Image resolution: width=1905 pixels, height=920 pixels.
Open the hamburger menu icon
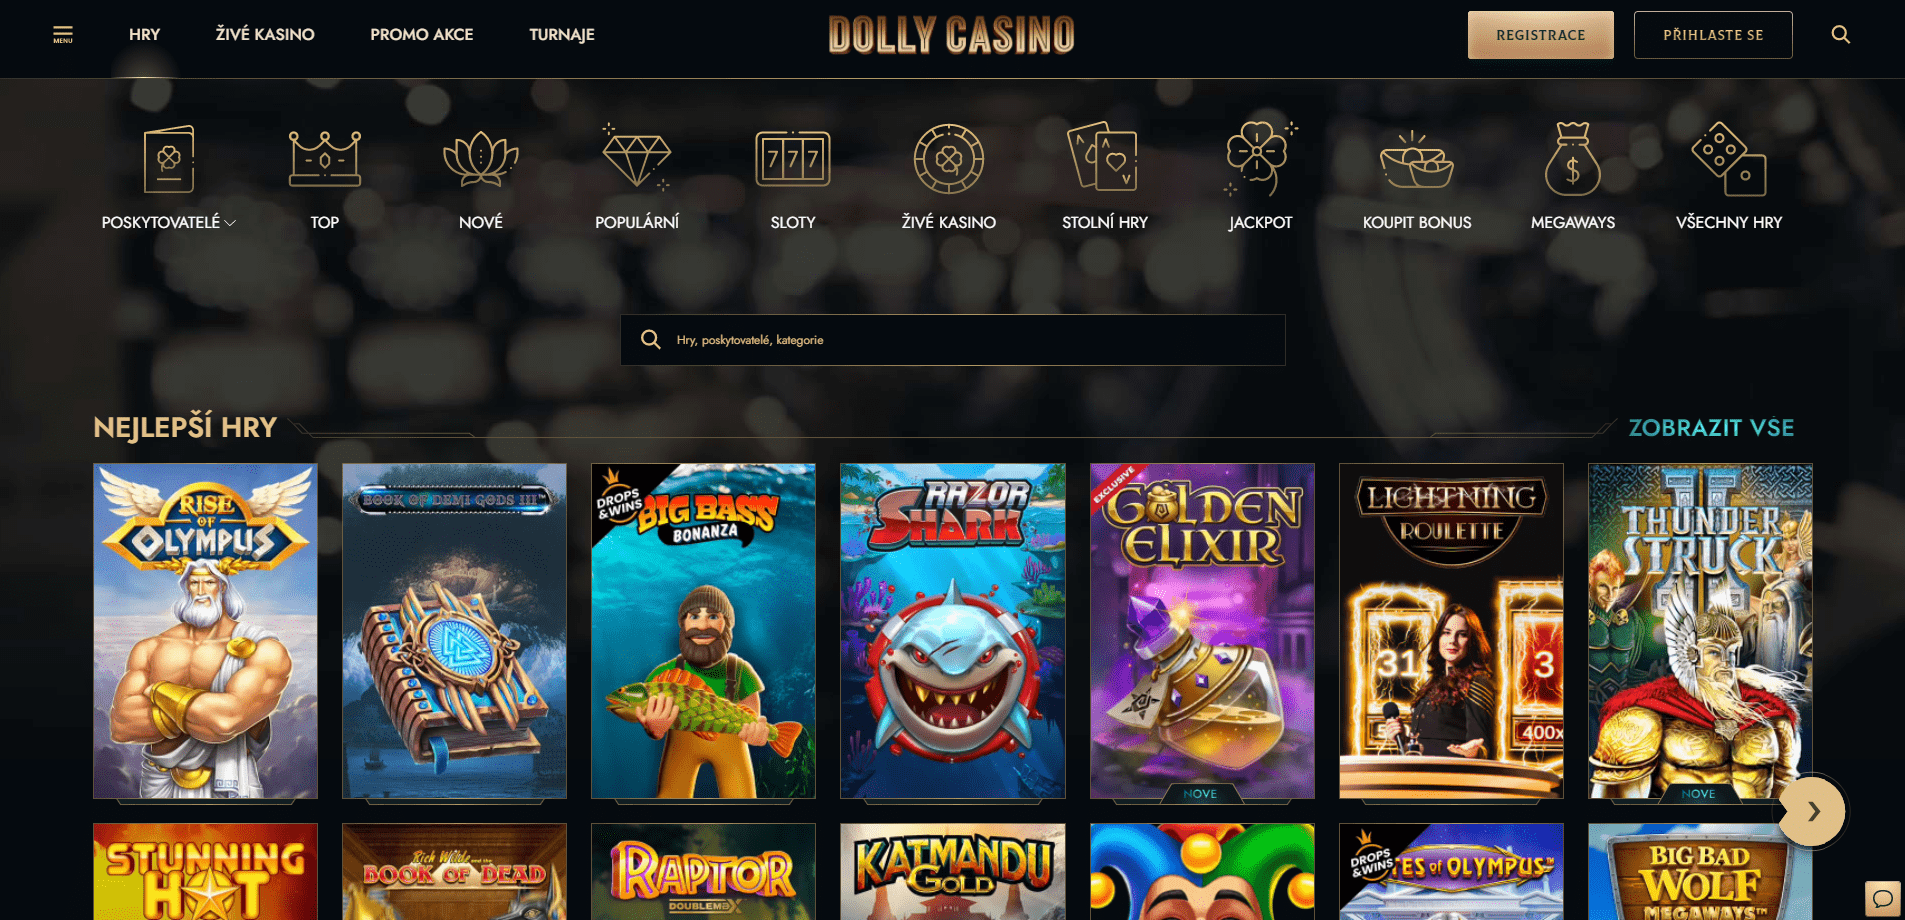pyautogui.click(x=63, y=35)
